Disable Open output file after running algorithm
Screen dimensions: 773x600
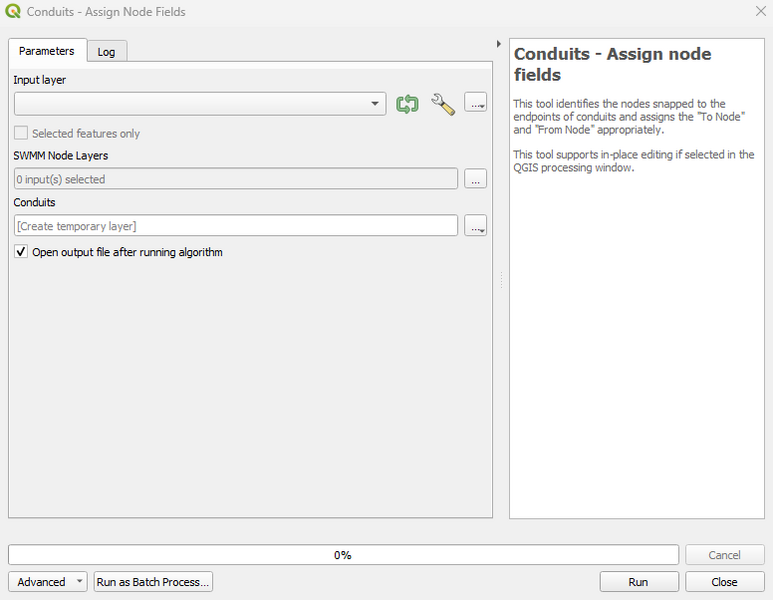click(21, 252)
